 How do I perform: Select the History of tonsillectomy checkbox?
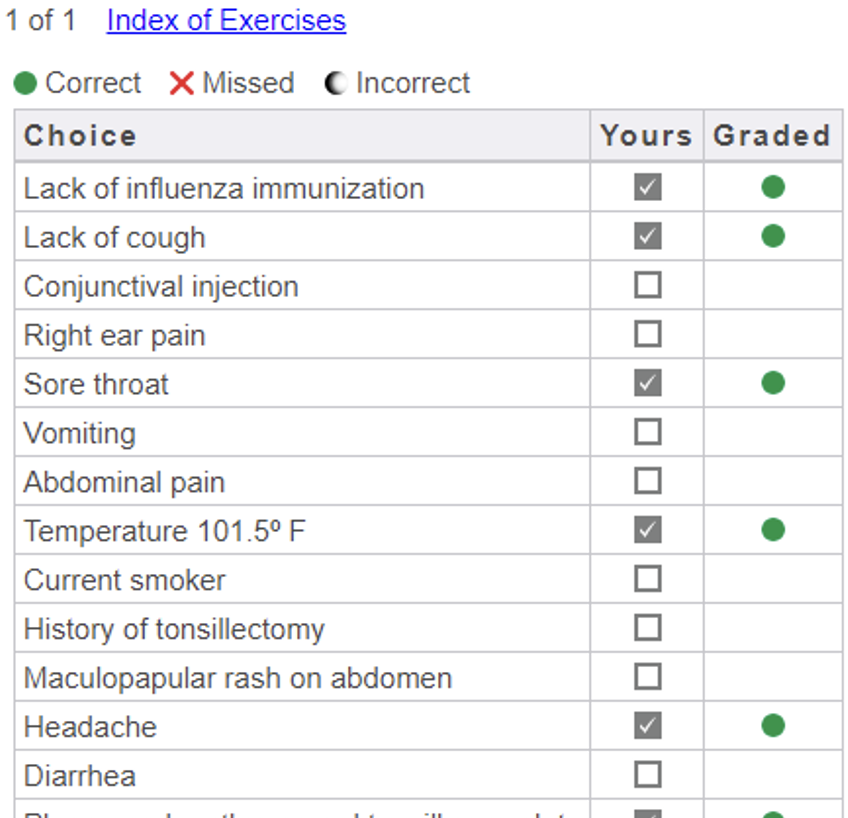647,628
